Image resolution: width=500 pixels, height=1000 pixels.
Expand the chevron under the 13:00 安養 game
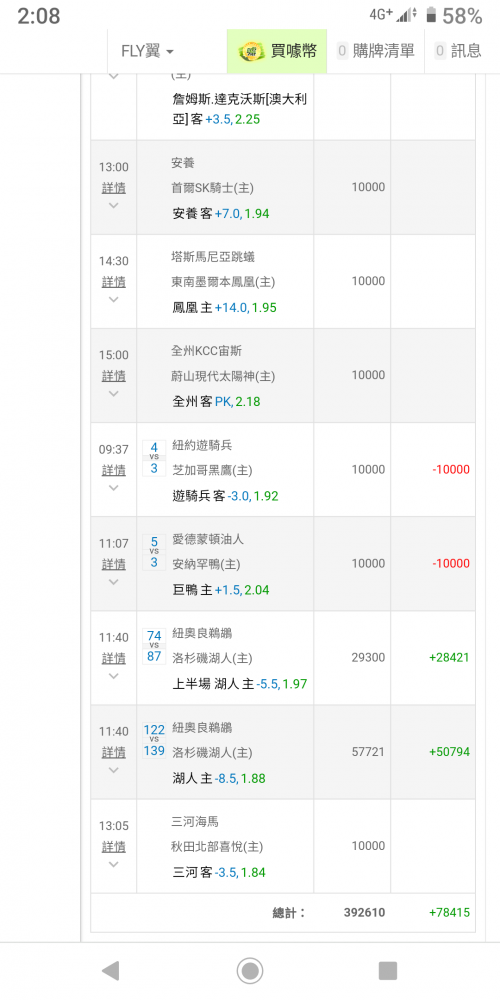[x=114, y=205]
